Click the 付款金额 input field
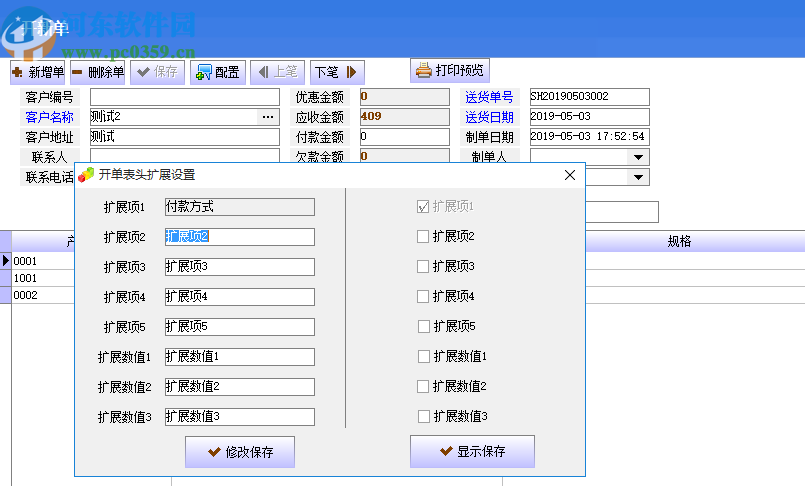This screenshot has width=805, height=486. pos(405,137)
